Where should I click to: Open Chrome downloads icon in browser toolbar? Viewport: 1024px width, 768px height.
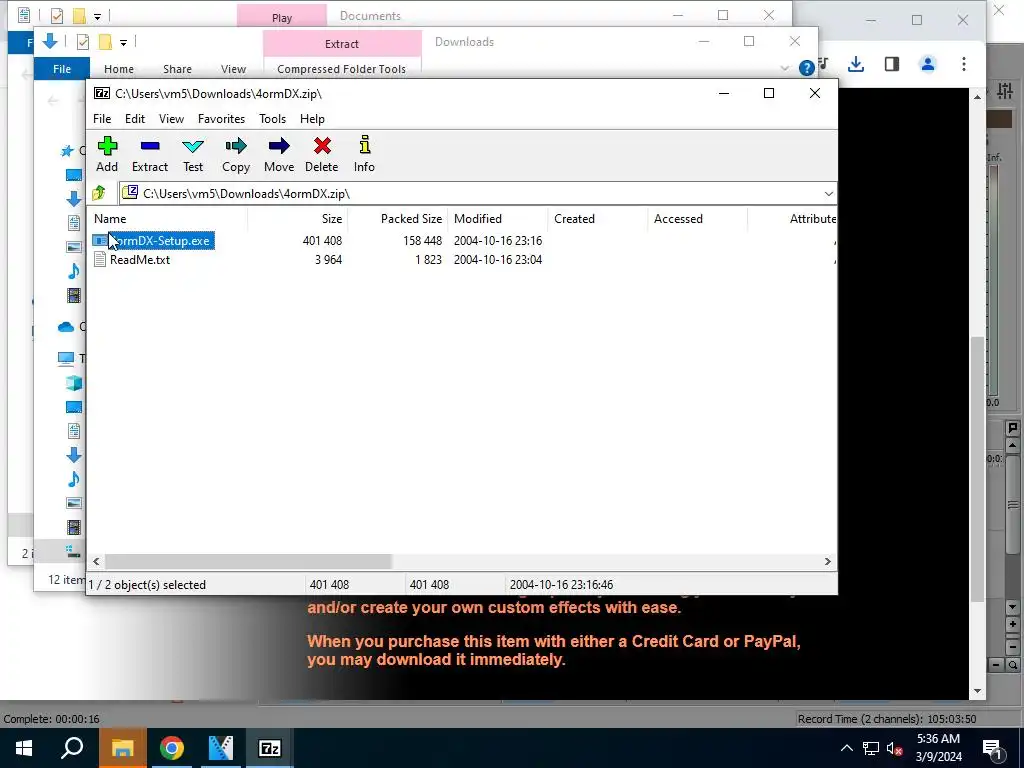pos(856,64)
